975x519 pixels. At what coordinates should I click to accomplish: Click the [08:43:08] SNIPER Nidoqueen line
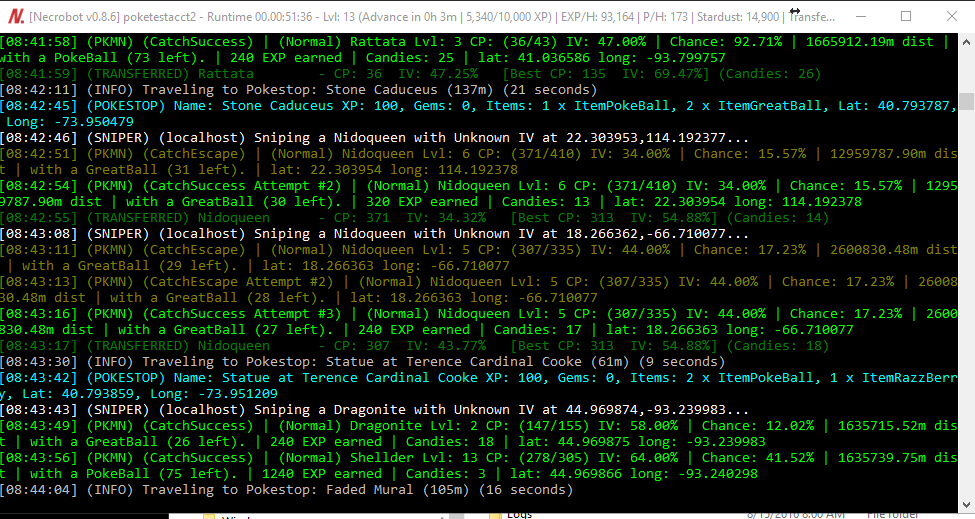[x=374, y=234]
